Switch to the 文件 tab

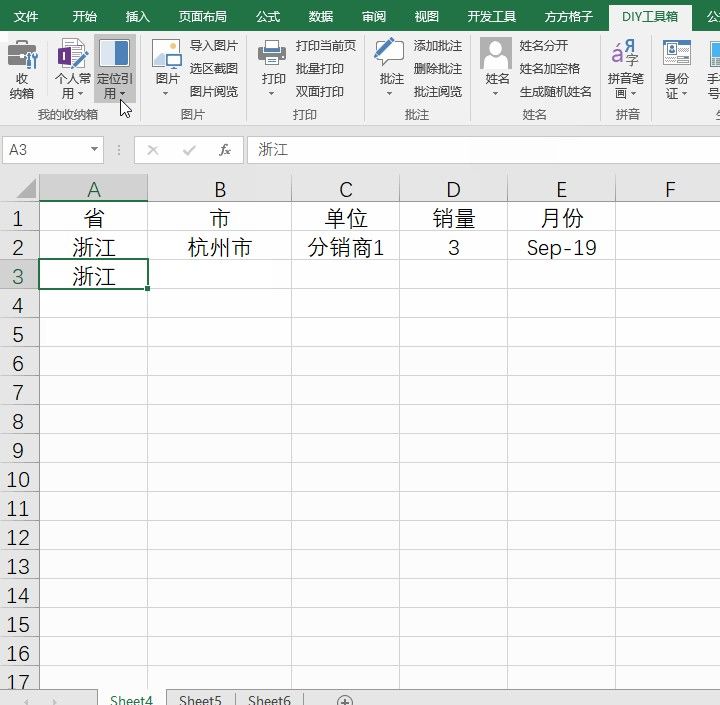26,17
